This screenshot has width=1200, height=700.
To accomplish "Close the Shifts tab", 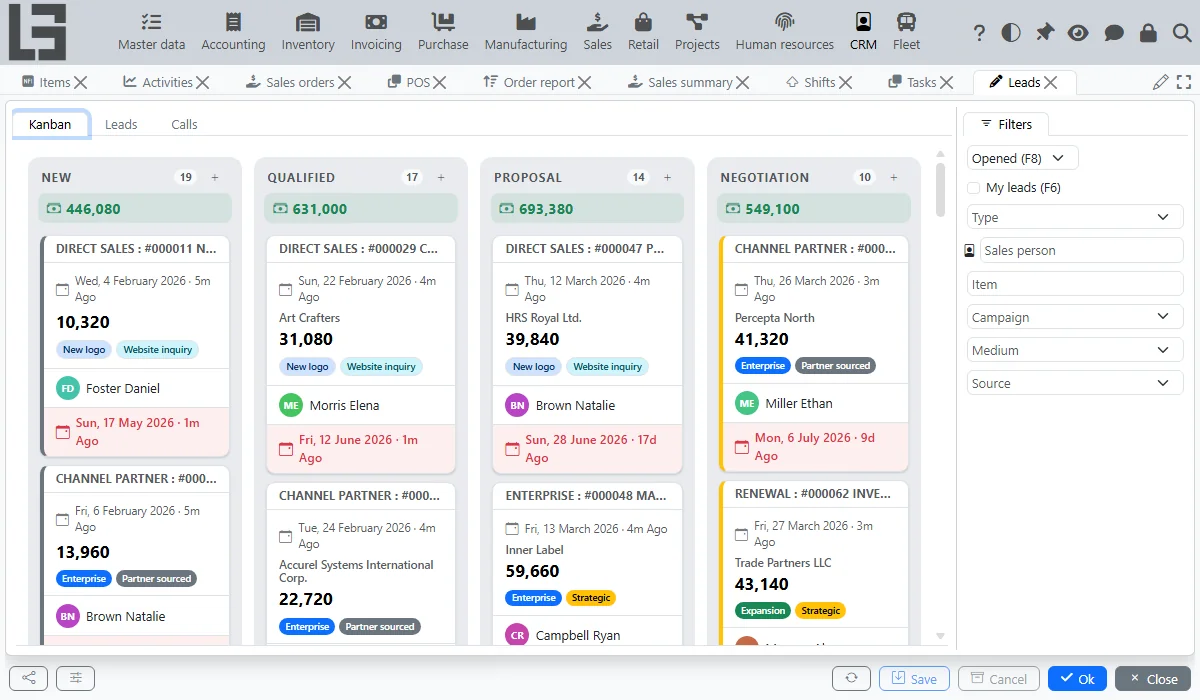I will coord(846,82).
